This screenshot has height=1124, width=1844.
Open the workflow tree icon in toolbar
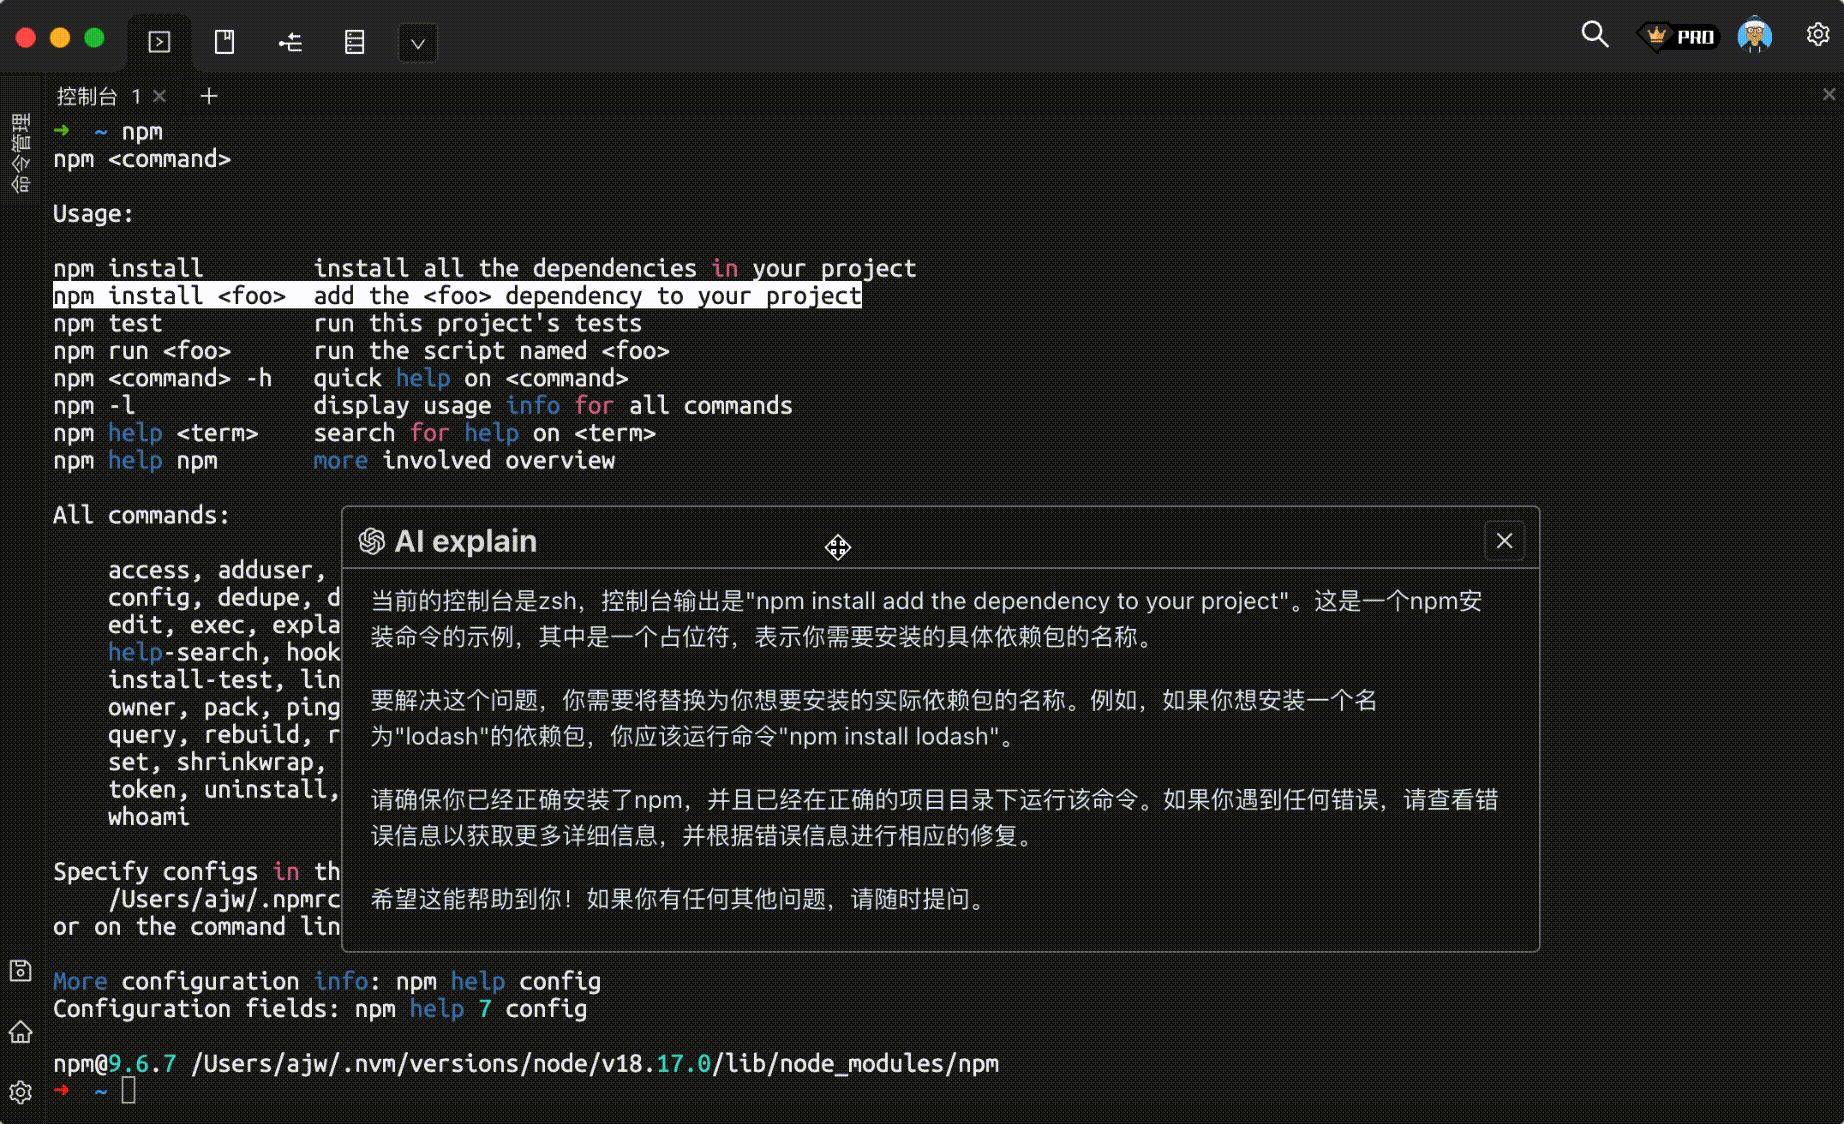tap(290, 42)
